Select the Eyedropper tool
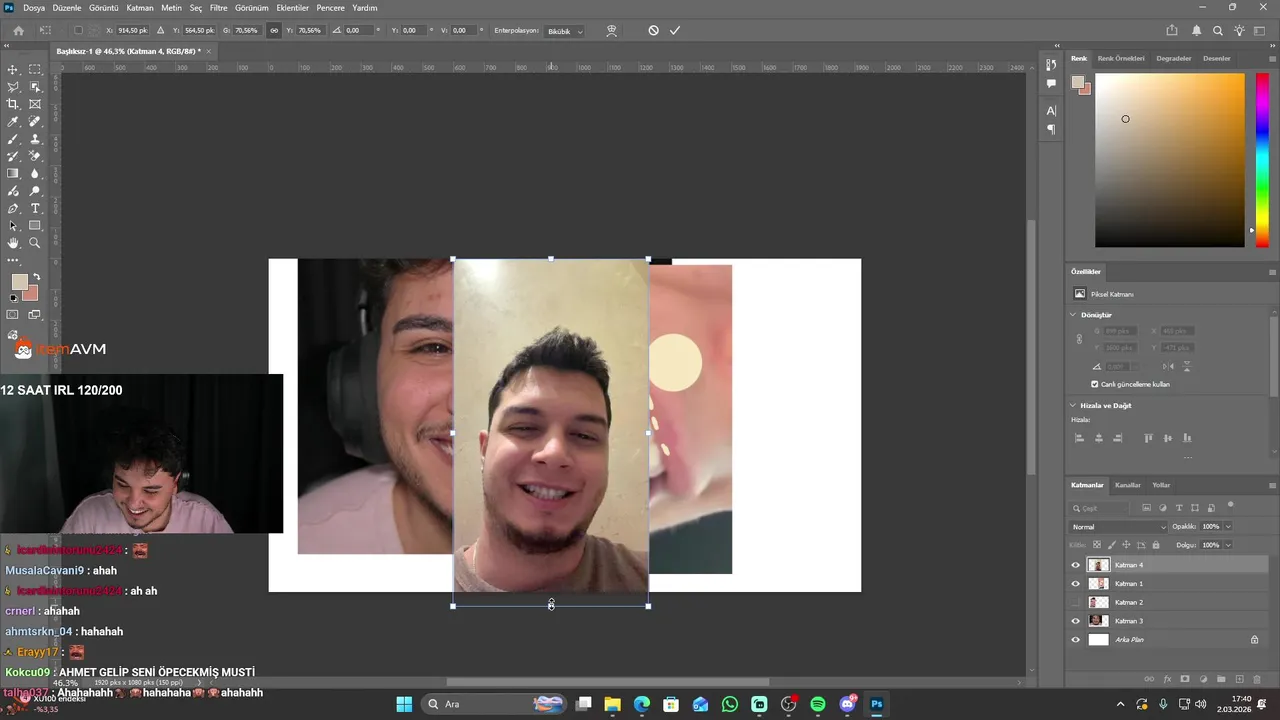 point(13,122)
